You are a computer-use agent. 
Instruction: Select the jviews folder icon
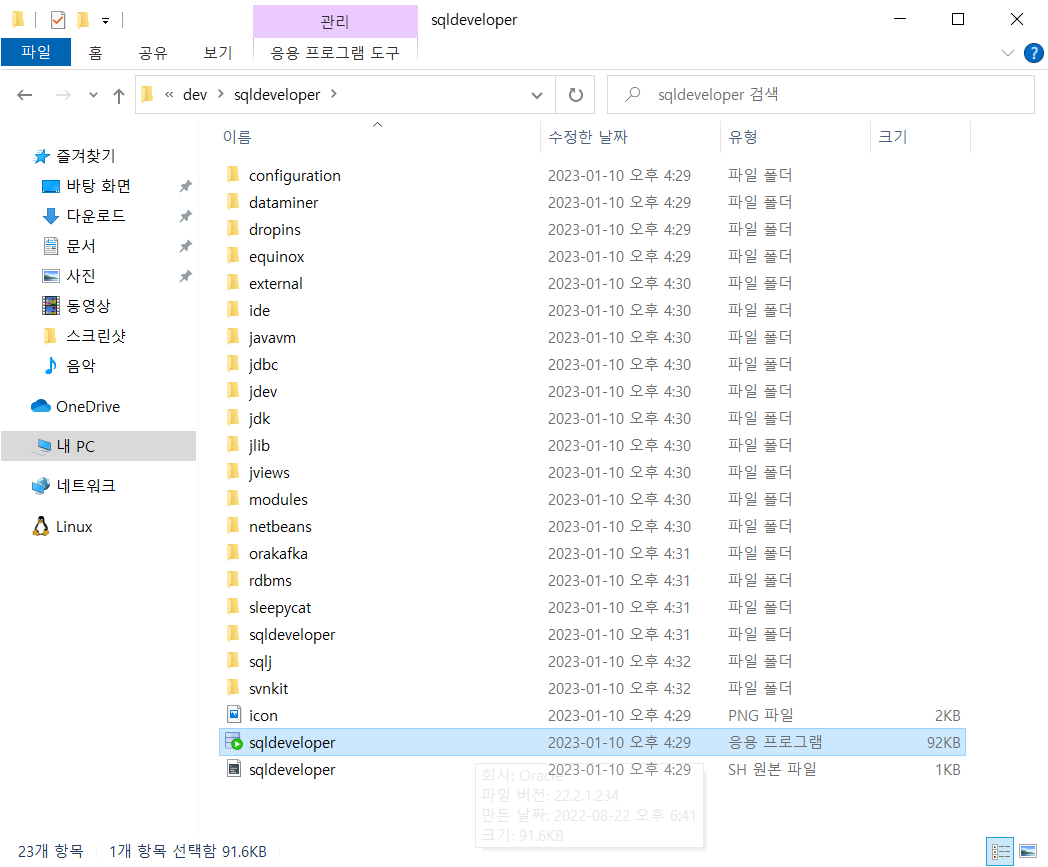(233, 471)
